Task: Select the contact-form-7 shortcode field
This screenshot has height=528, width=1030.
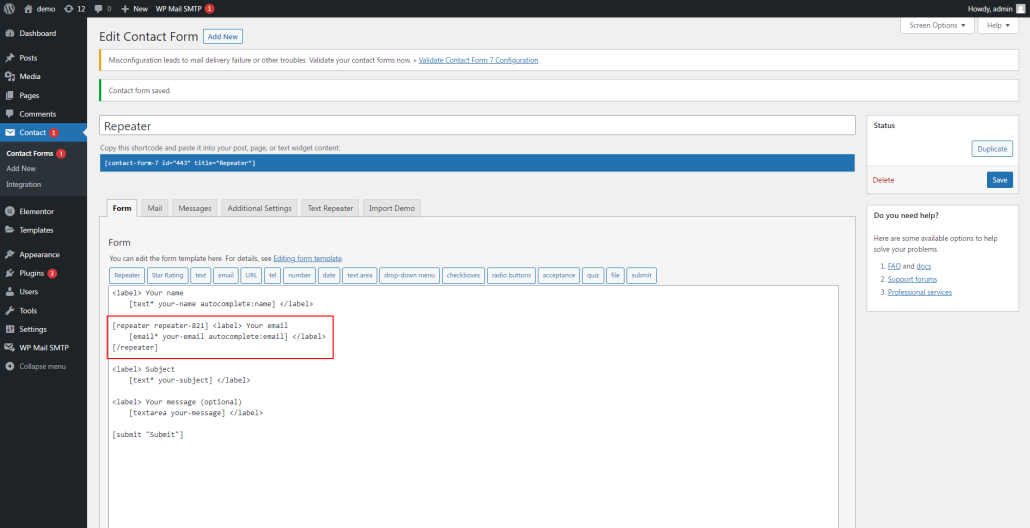Action: click(478, 163)
